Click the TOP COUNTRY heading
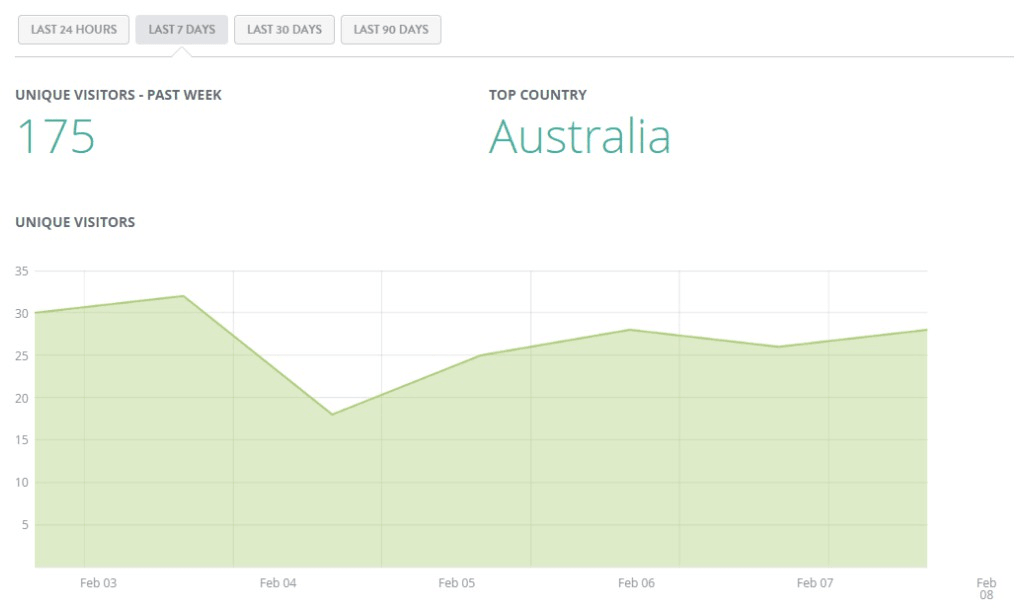Screen dimensions: 1020x616 click(x=538, y=95)
